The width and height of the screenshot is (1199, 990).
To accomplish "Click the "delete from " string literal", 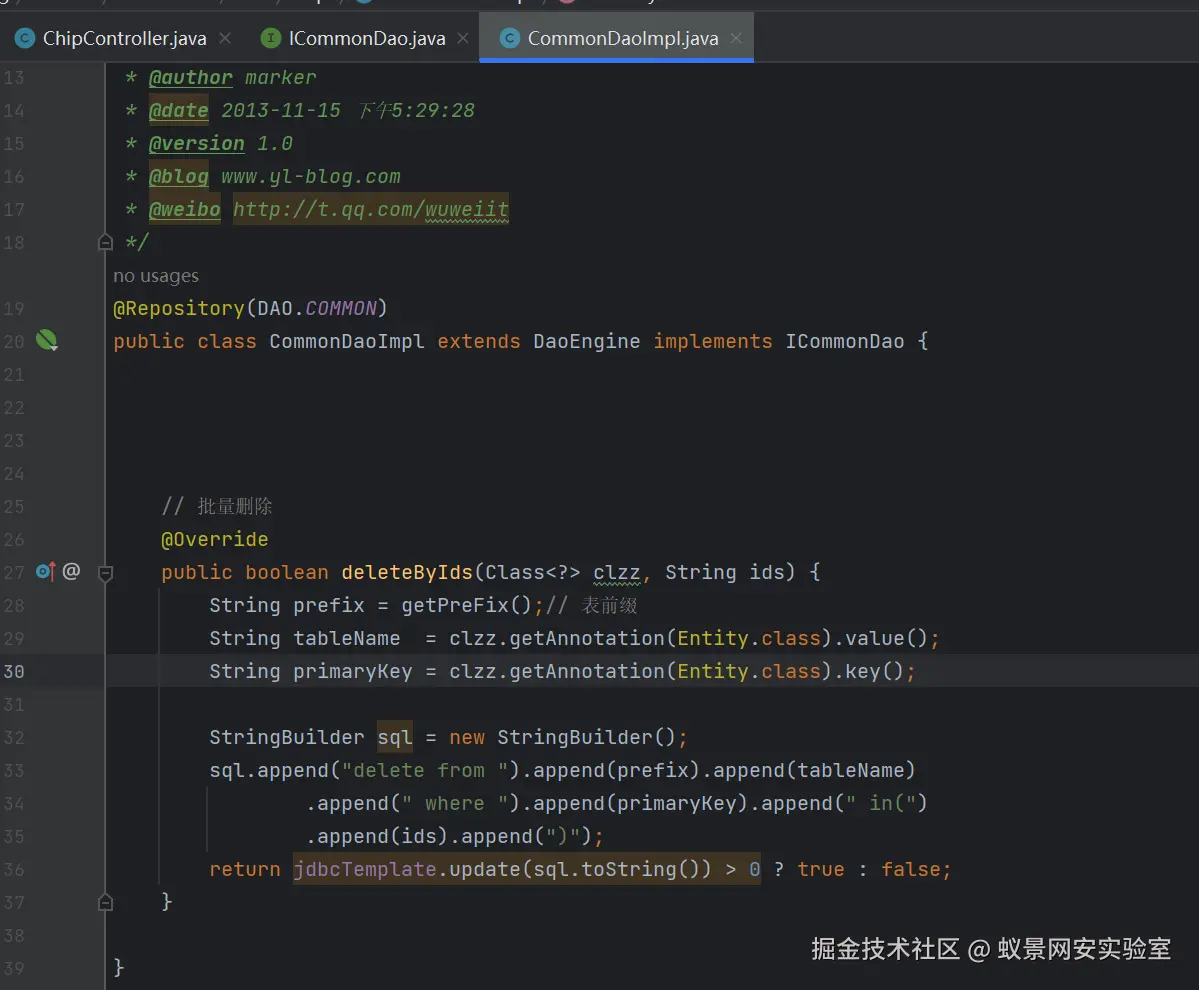I will [425, 771].
